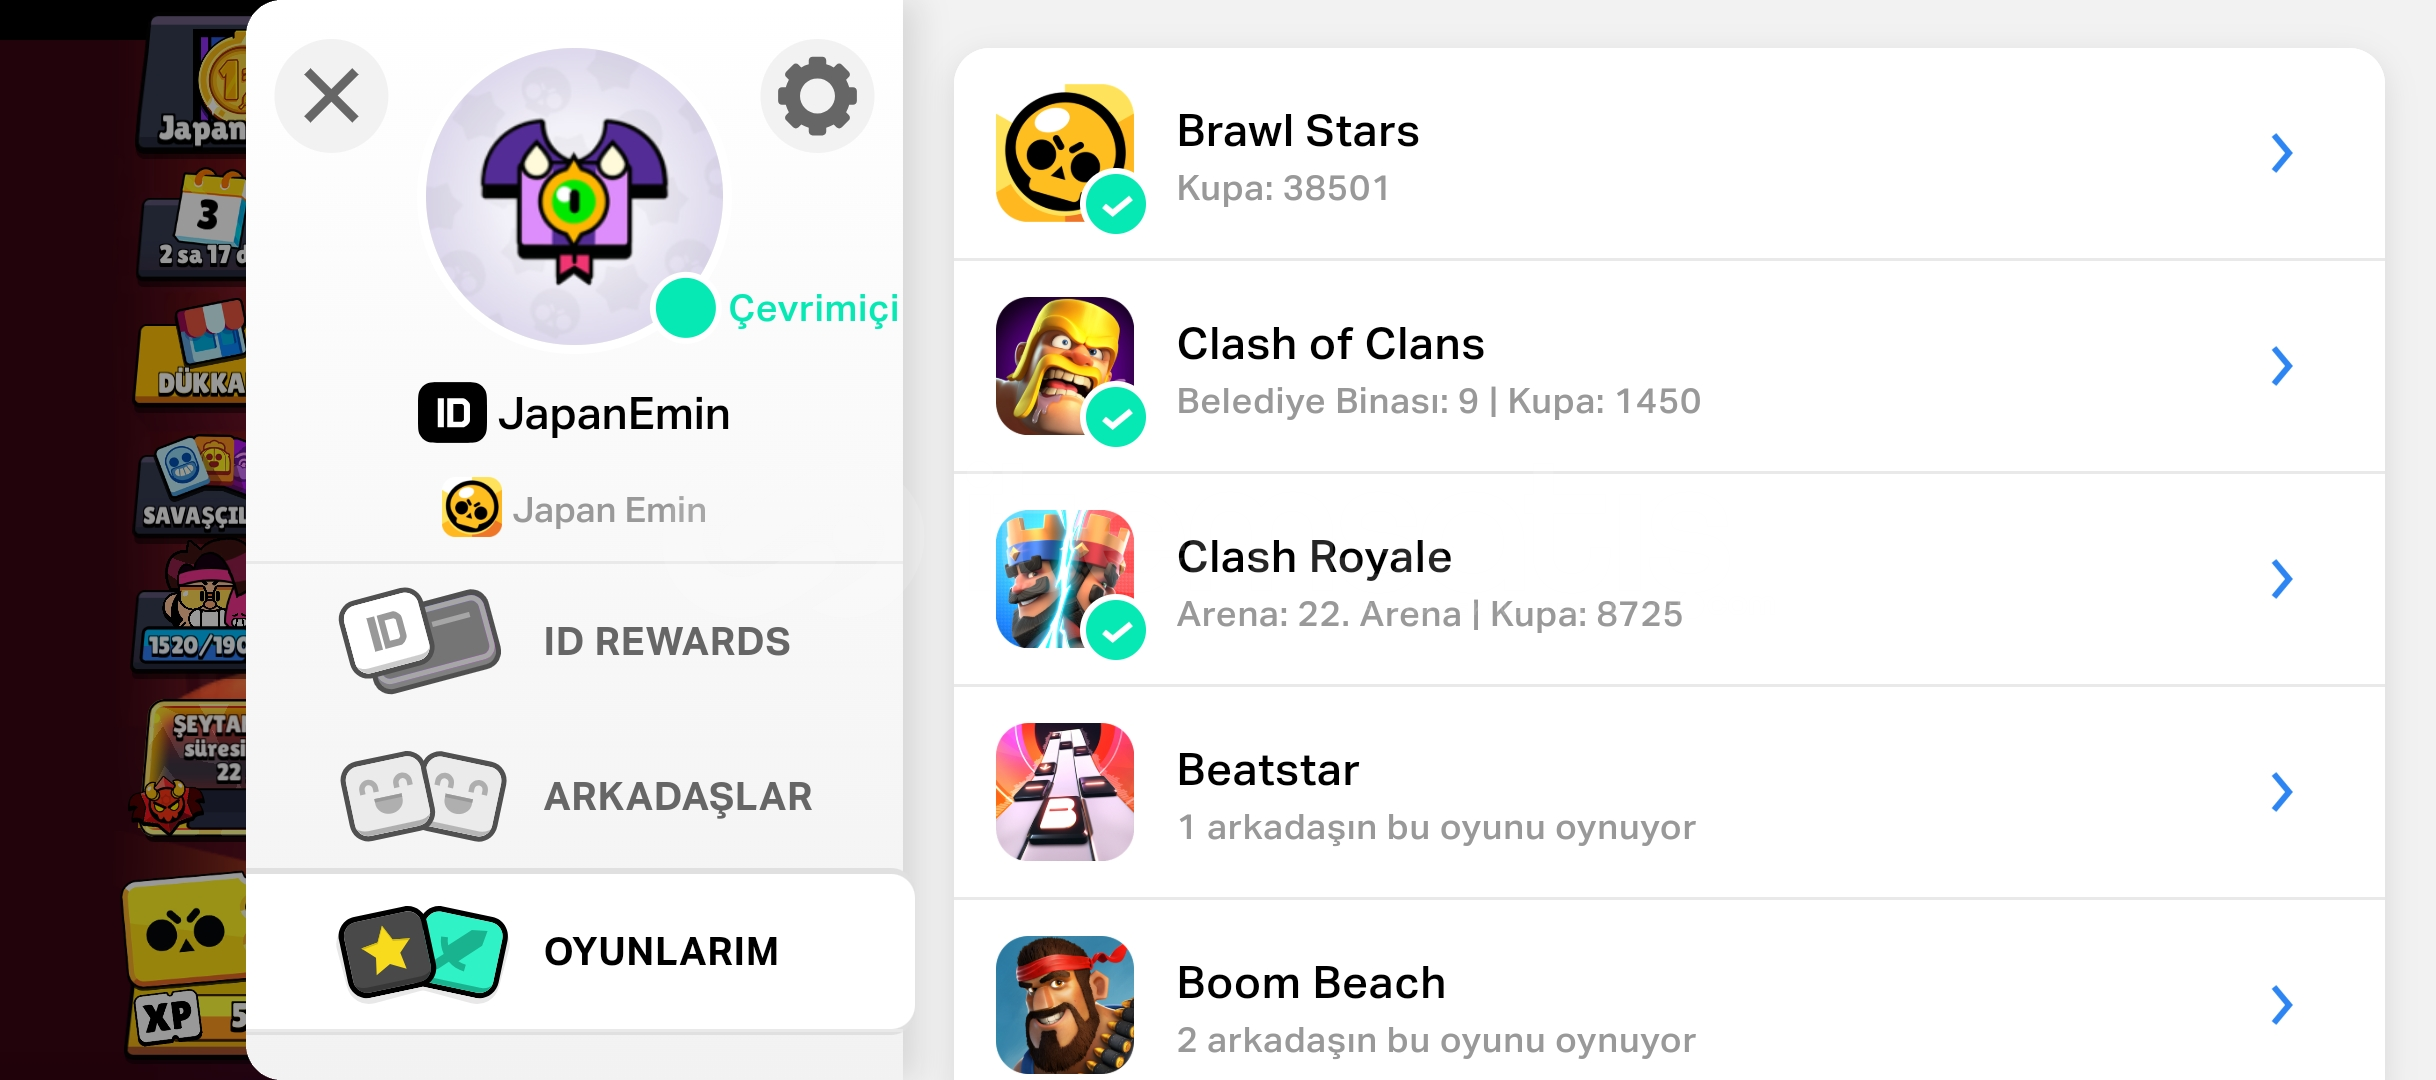
Task: Expand Clash of Clans row chevron
Action: [2281, 366]
